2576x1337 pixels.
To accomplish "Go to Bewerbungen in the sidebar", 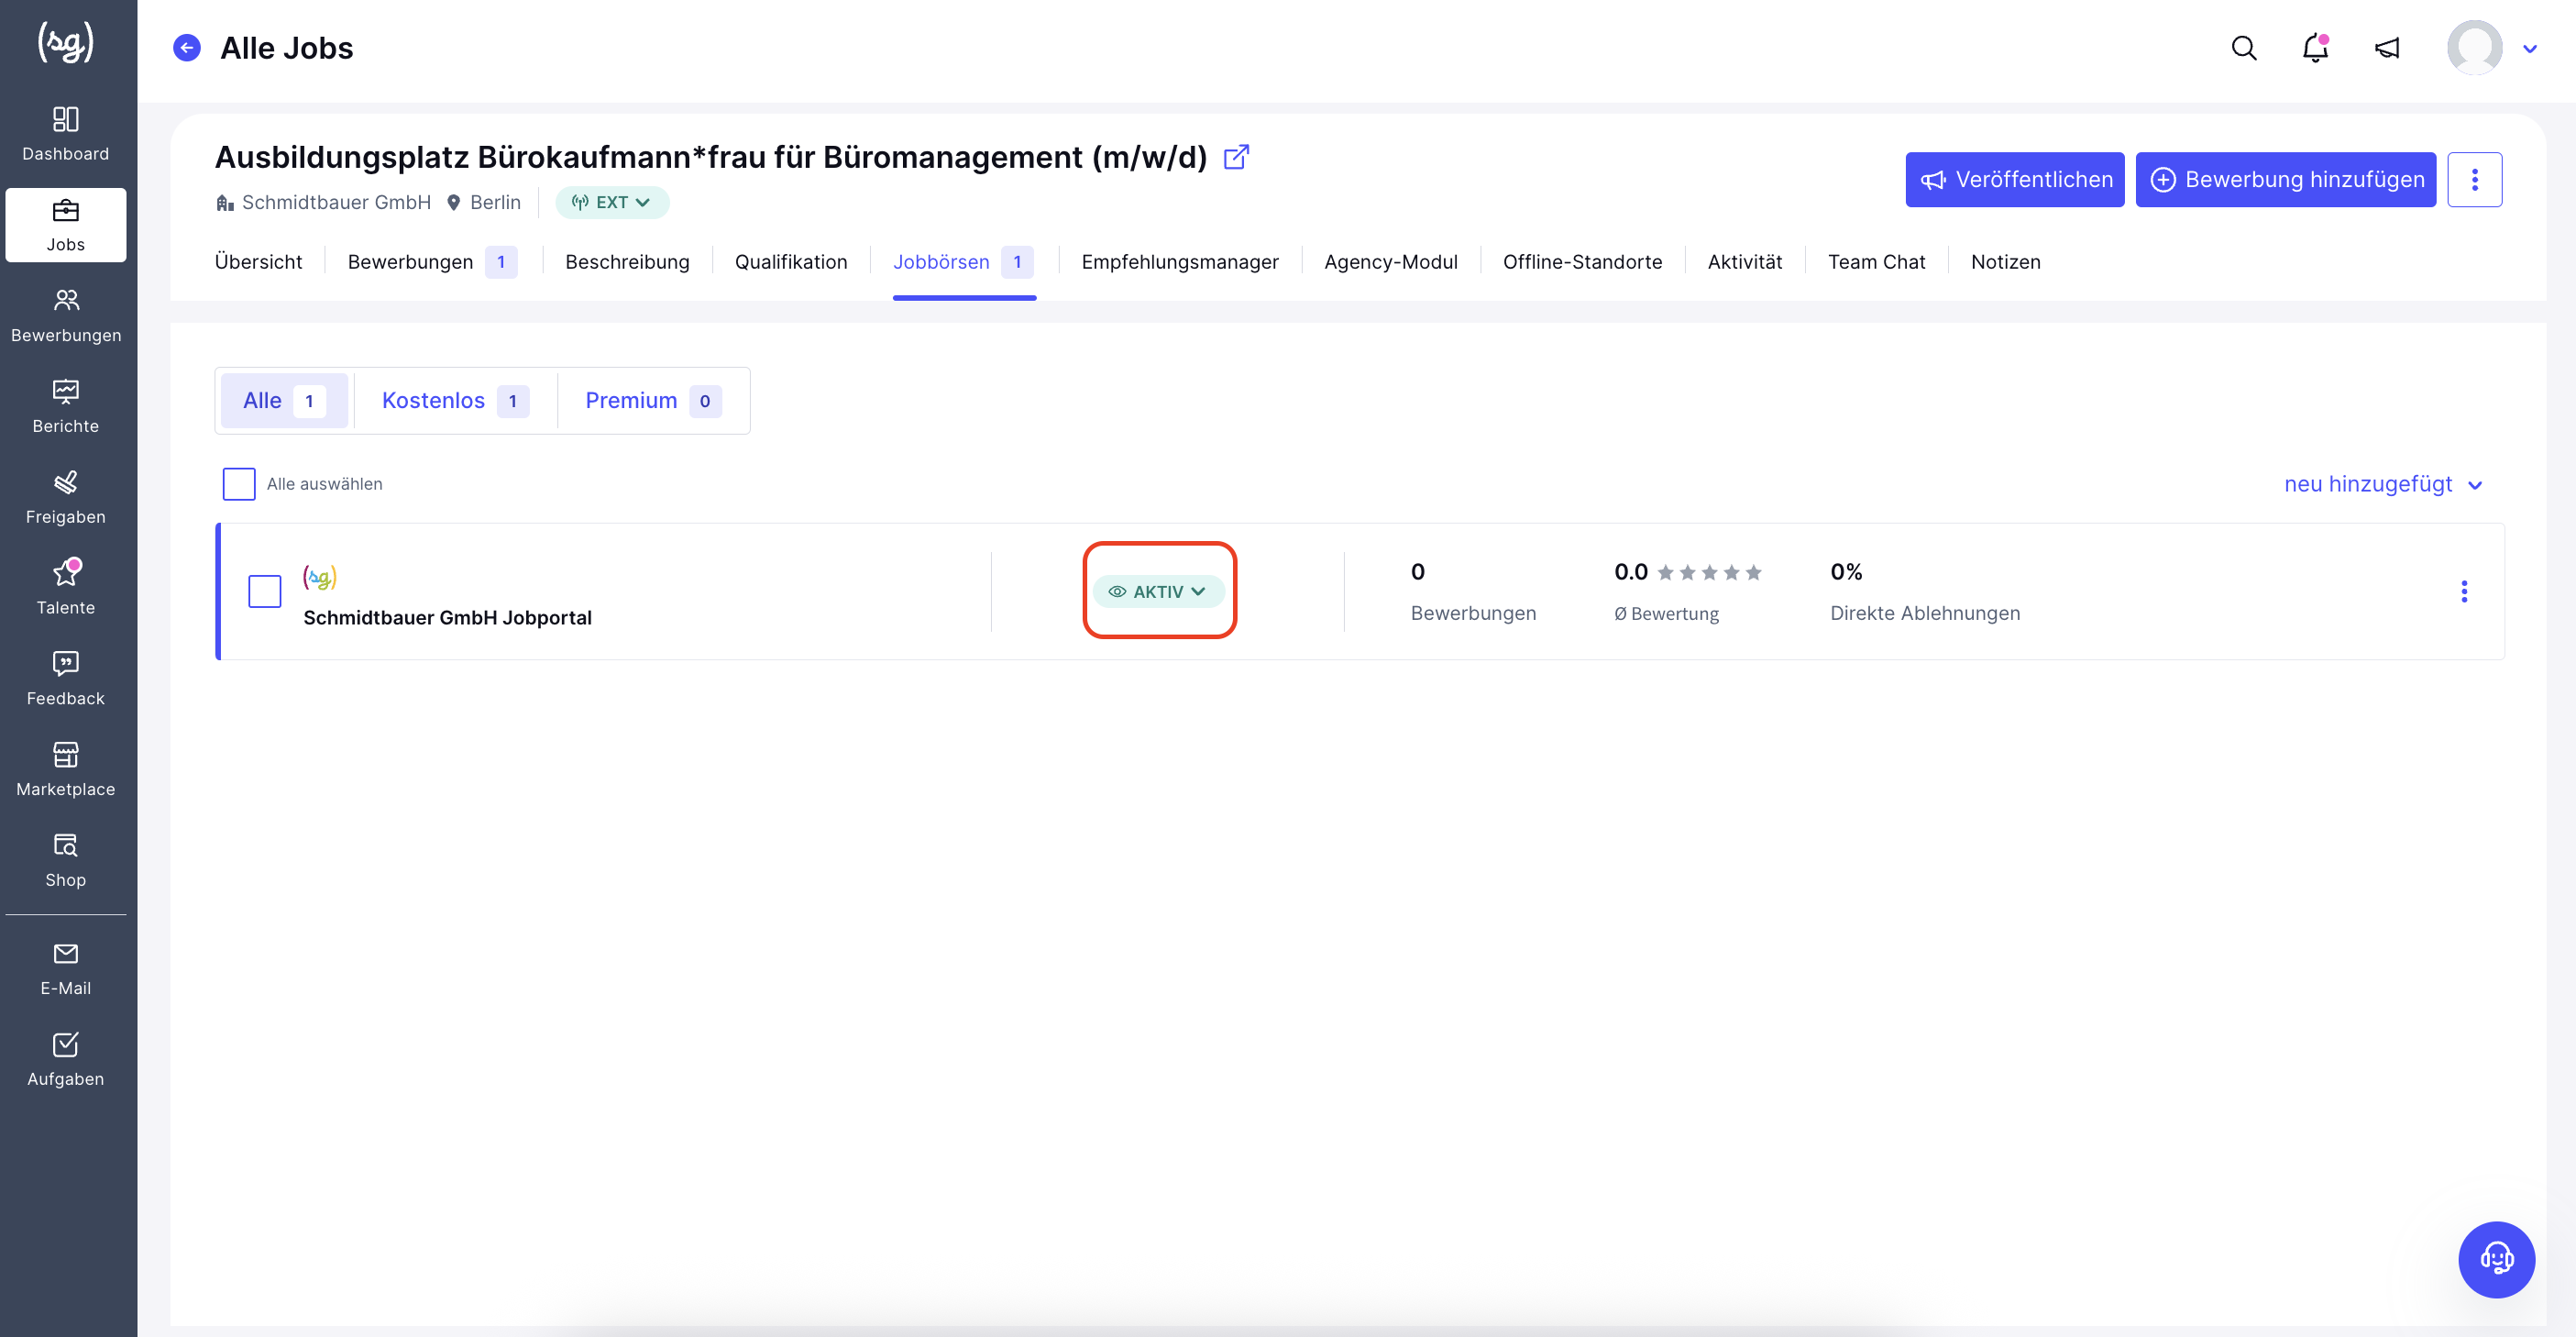I will pos(66,316).
